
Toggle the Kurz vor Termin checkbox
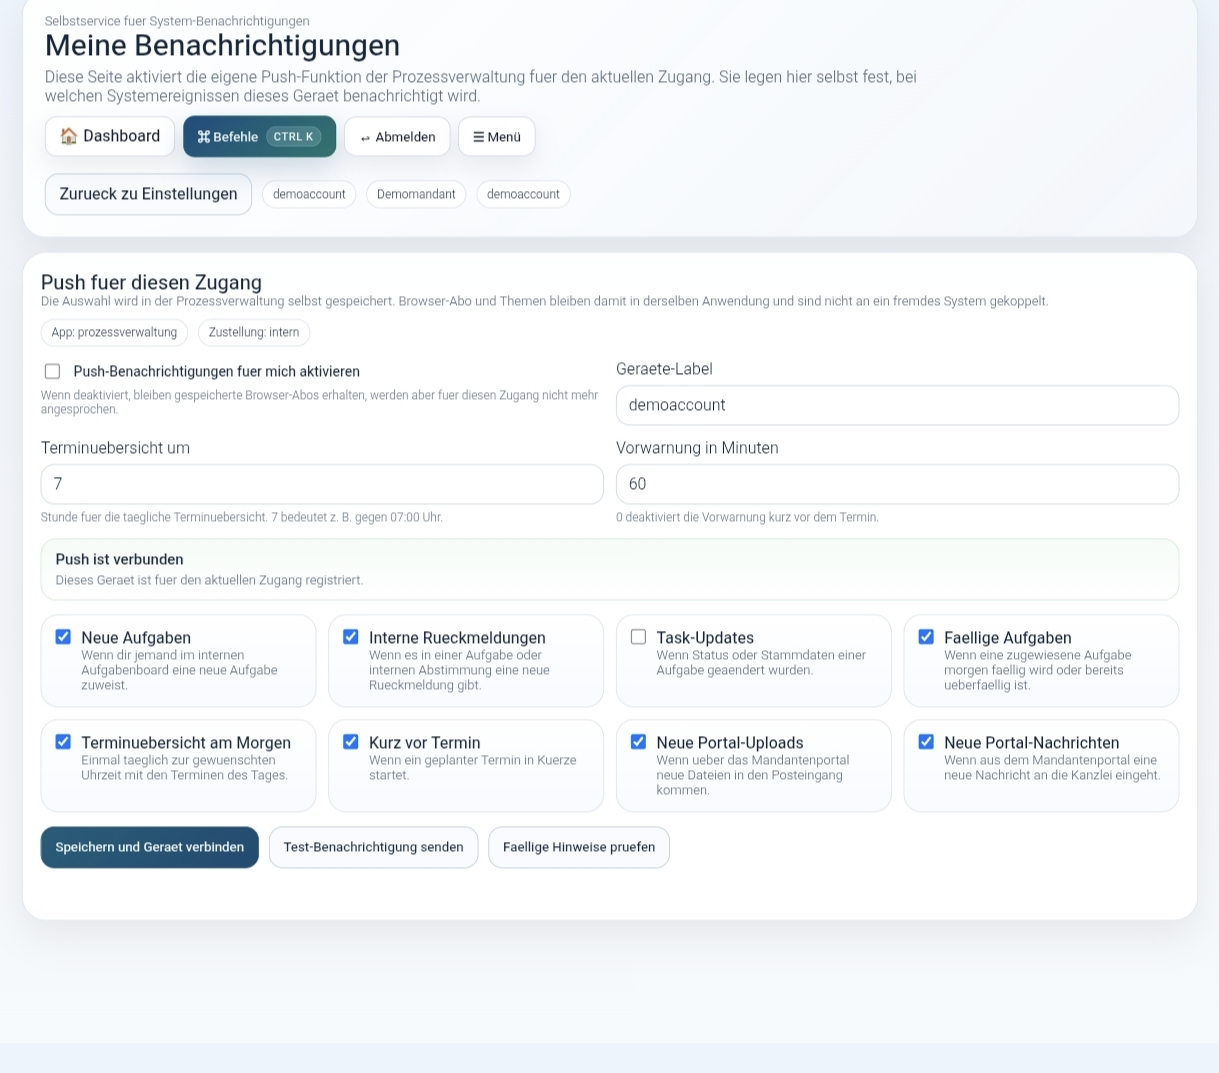[x=351, y=742]
